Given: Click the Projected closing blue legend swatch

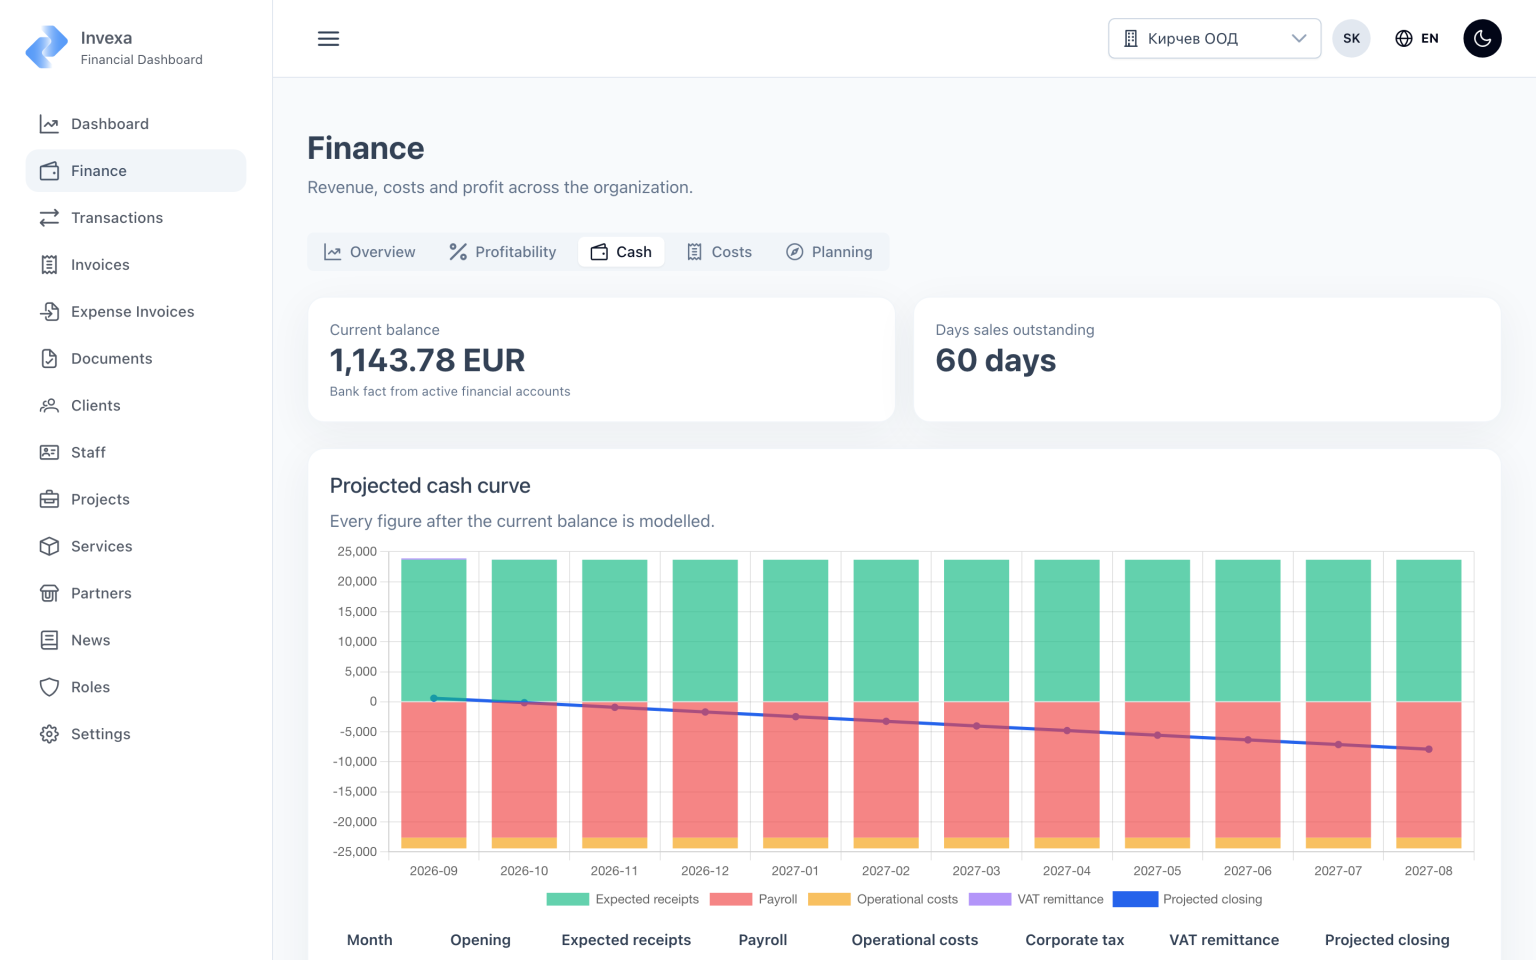Looking at the screenshot, I should coord(1135,900).
